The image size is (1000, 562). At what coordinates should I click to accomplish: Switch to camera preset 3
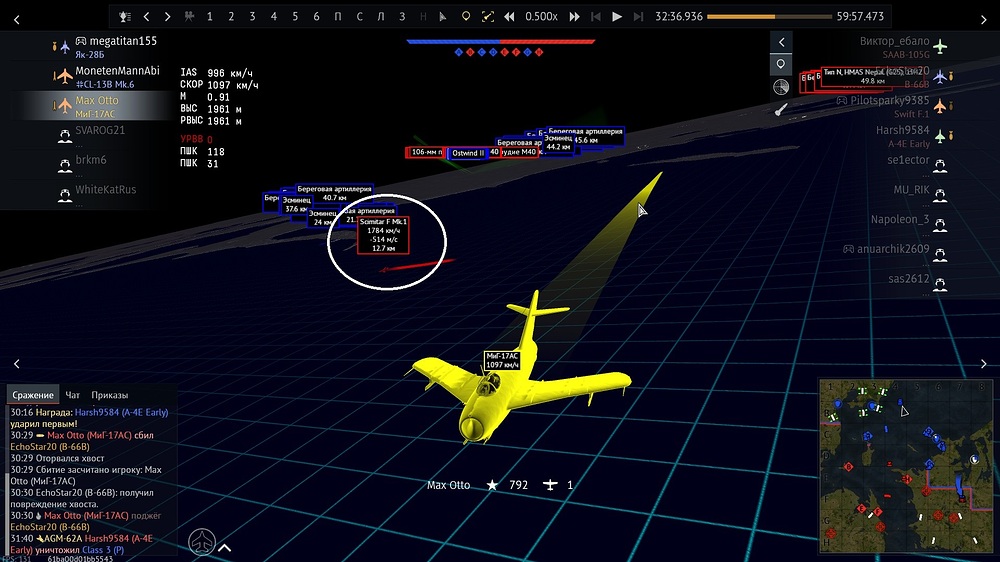pos(252,17)
